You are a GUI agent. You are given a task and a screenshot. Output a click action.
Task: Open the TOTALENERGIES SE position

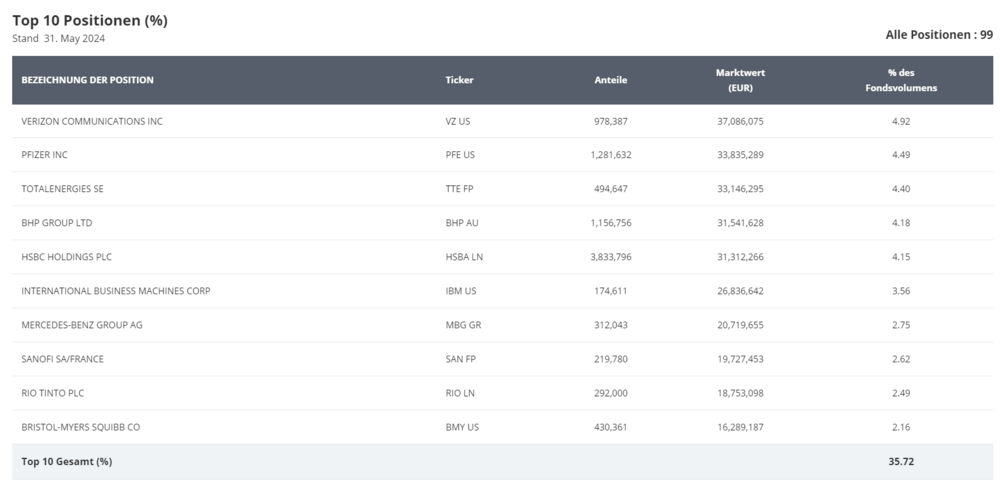point(62,189)
